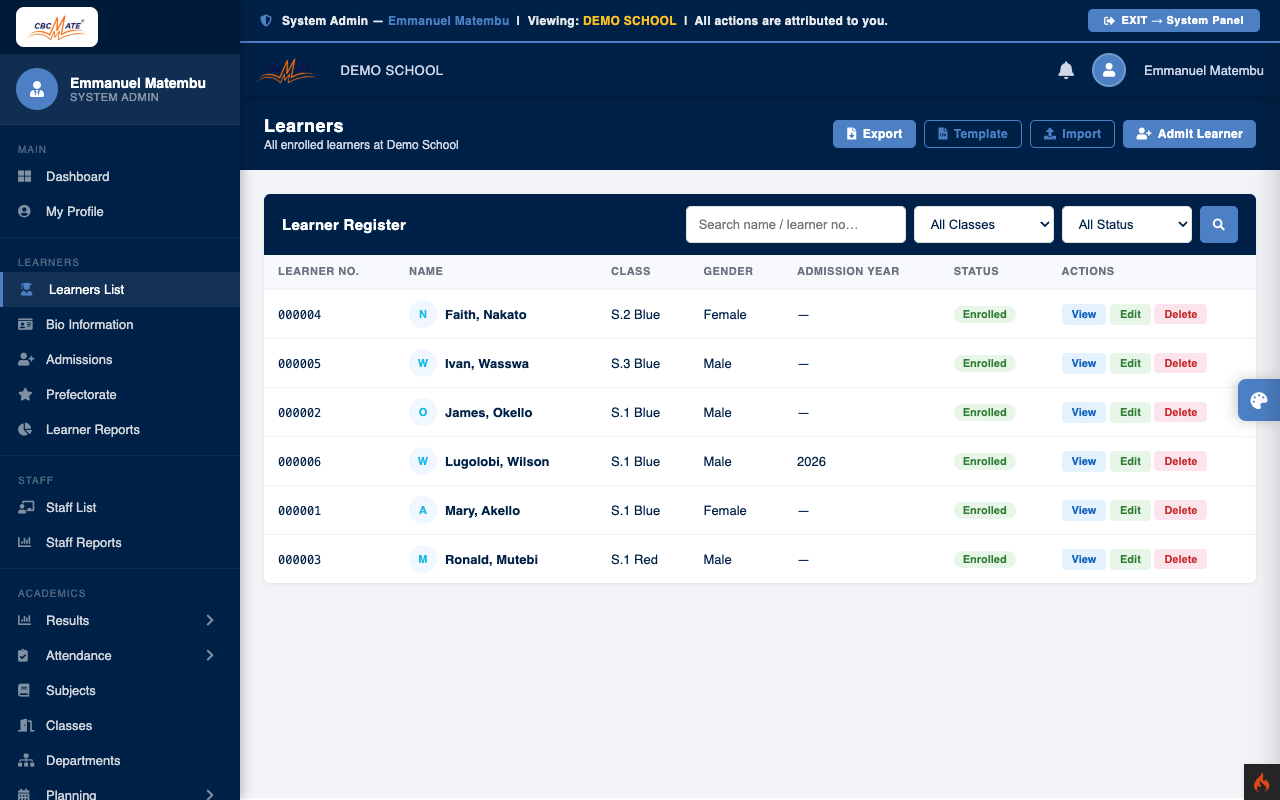Click the O avatar for James, Okello

[x=423, y=412]
